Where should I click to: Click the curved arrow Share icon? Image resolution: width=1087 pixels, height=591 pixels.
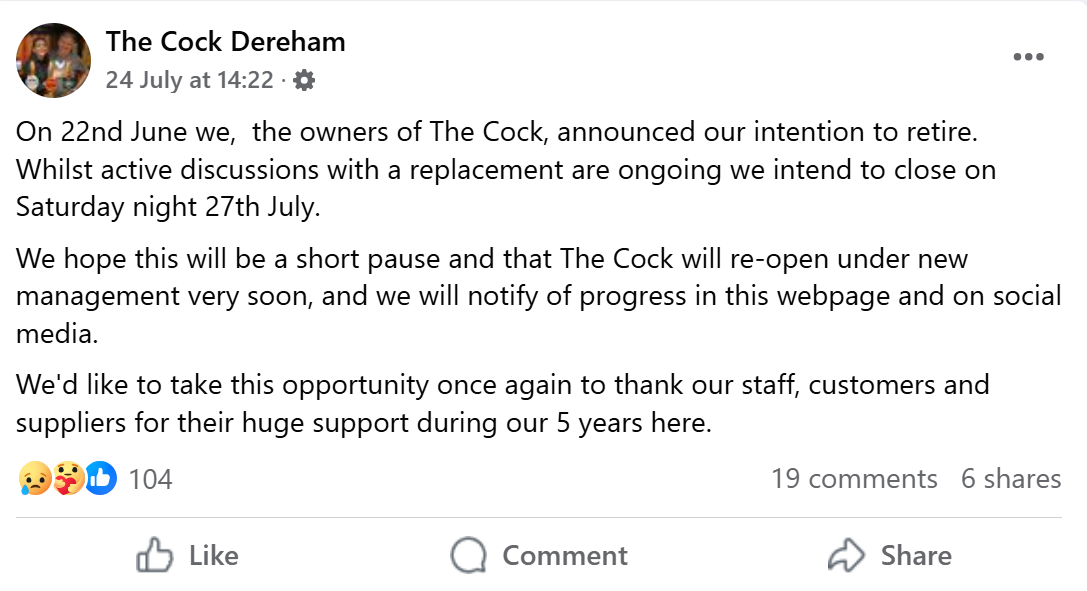(847, 556)
